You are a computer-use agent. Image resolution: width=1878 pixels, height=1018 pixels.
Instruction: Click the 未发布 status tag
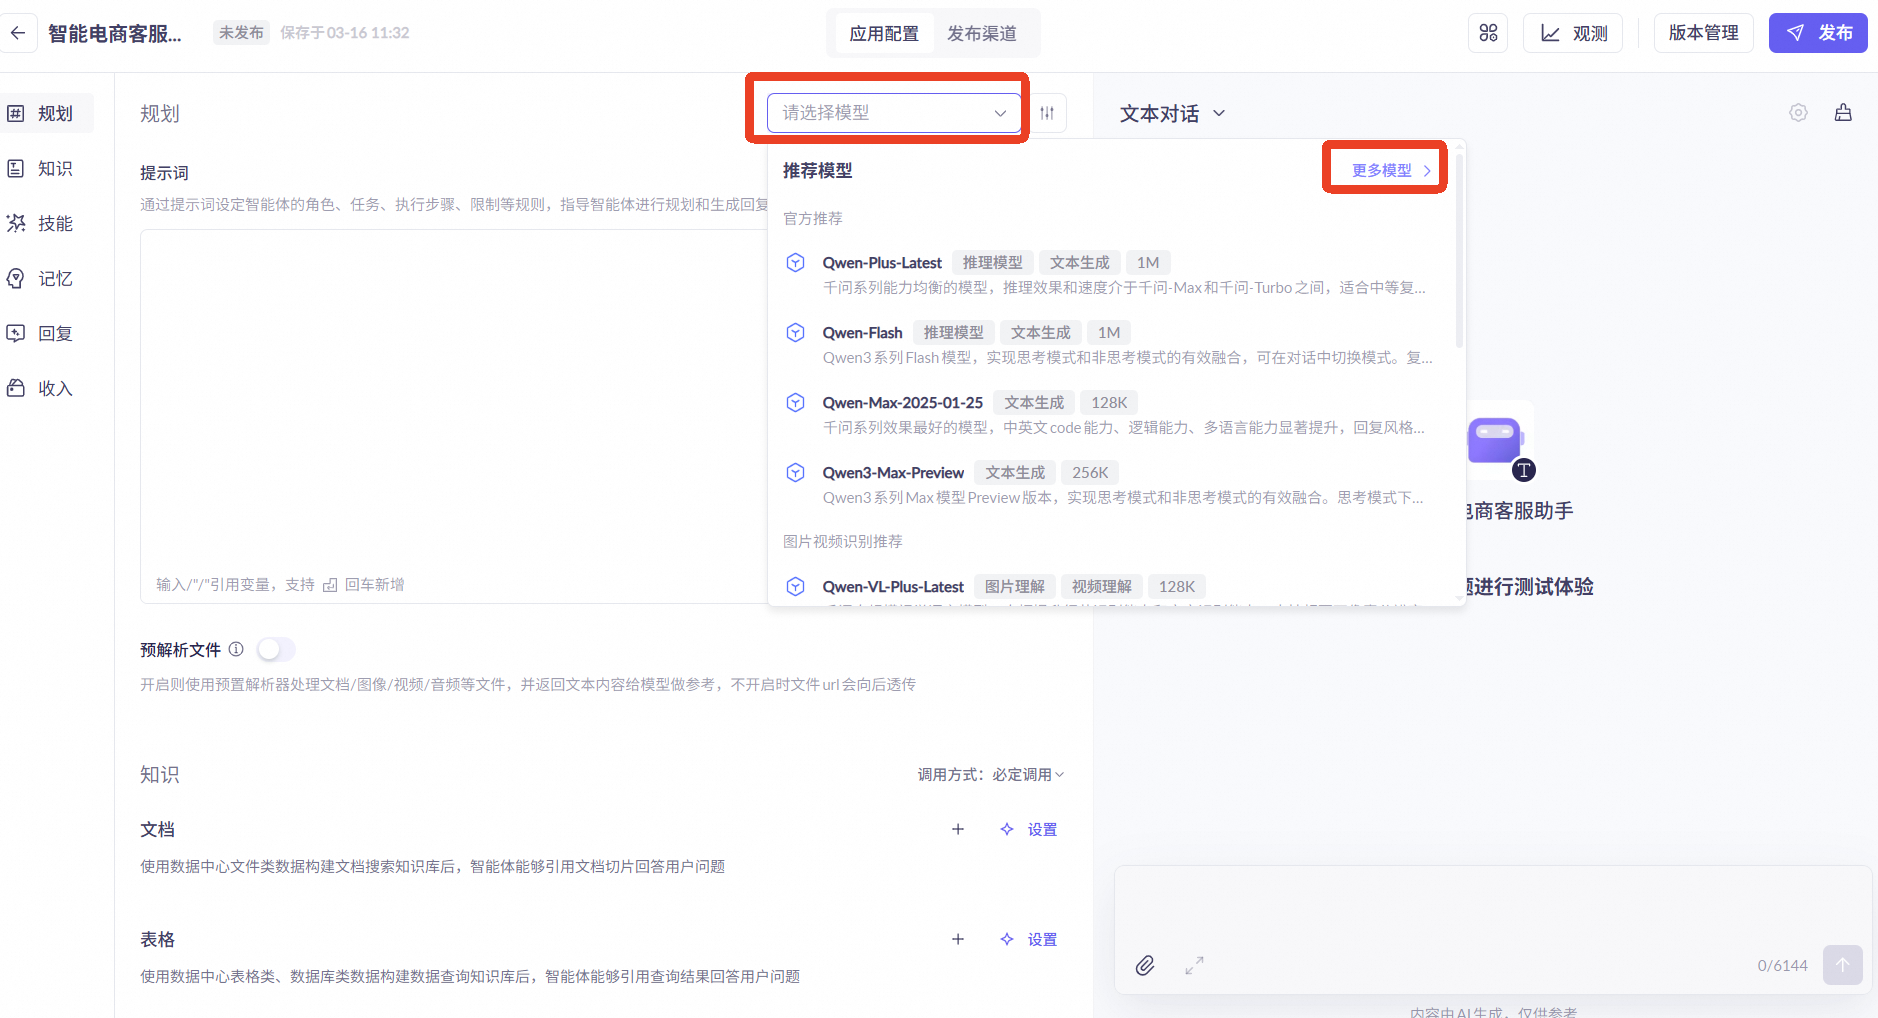click(x=241, y=33)
